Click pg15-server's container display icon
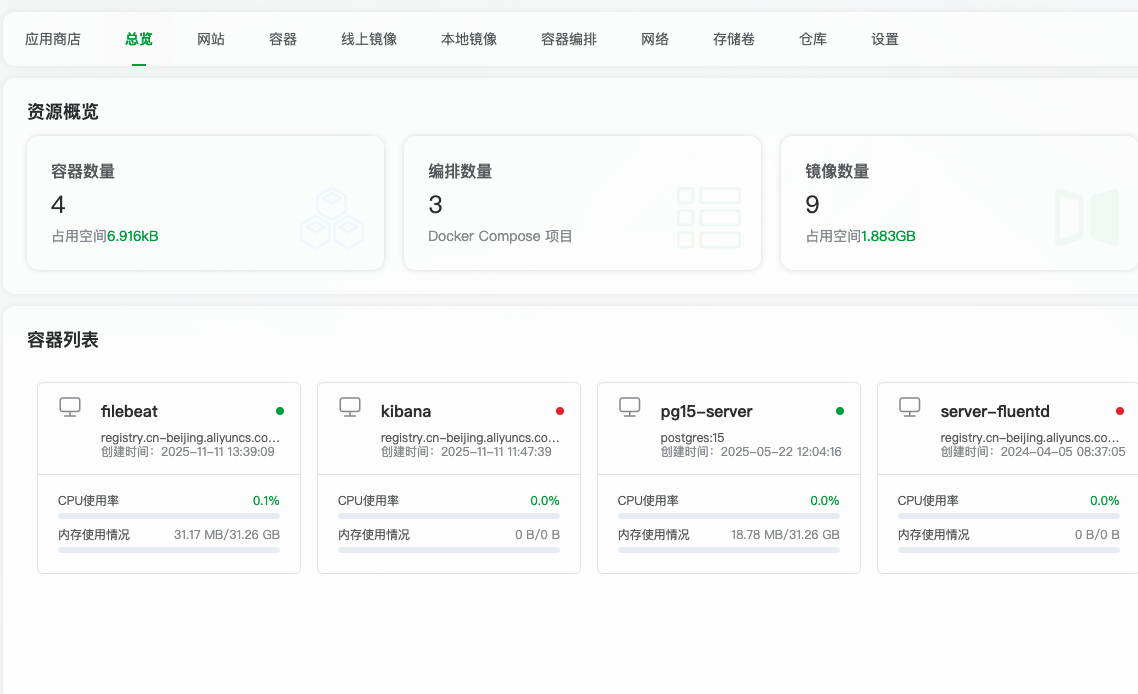 [629, 406]
